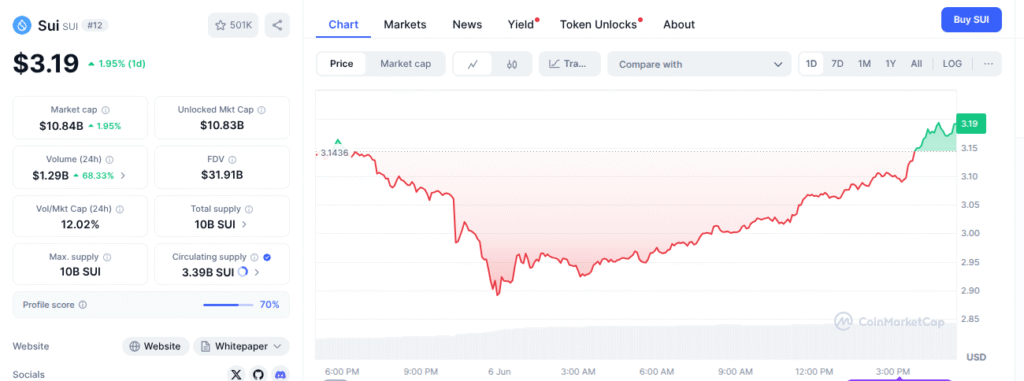Open the chart more options ellipsis
Image resolution: width=1024 pixels, height=381 pixels.
988,64
